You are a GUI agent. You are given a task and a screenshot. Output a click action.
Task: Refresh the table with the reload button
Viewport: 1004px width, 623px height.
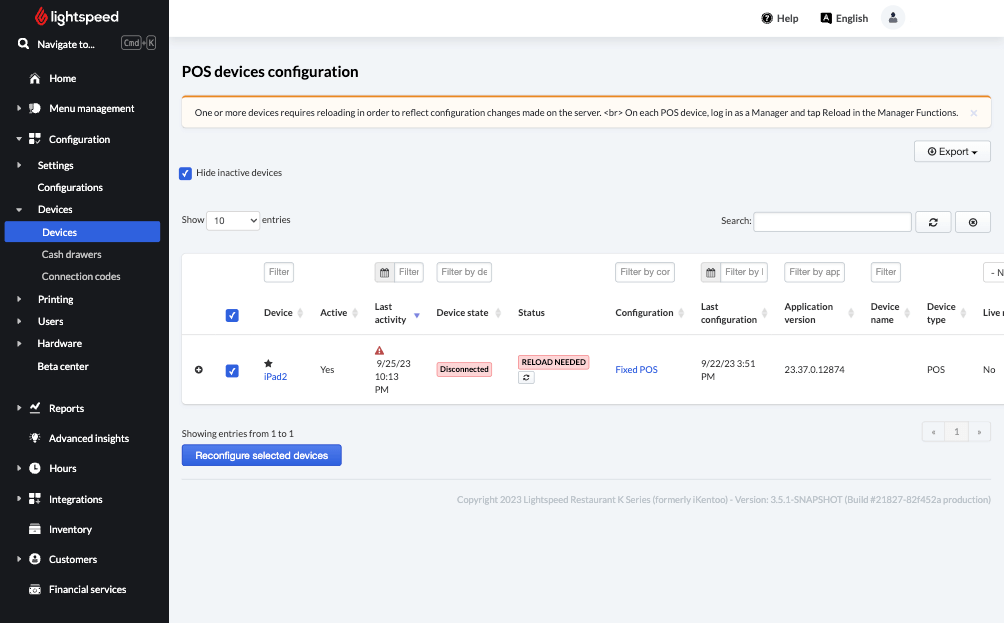click(x=933, y=222)
